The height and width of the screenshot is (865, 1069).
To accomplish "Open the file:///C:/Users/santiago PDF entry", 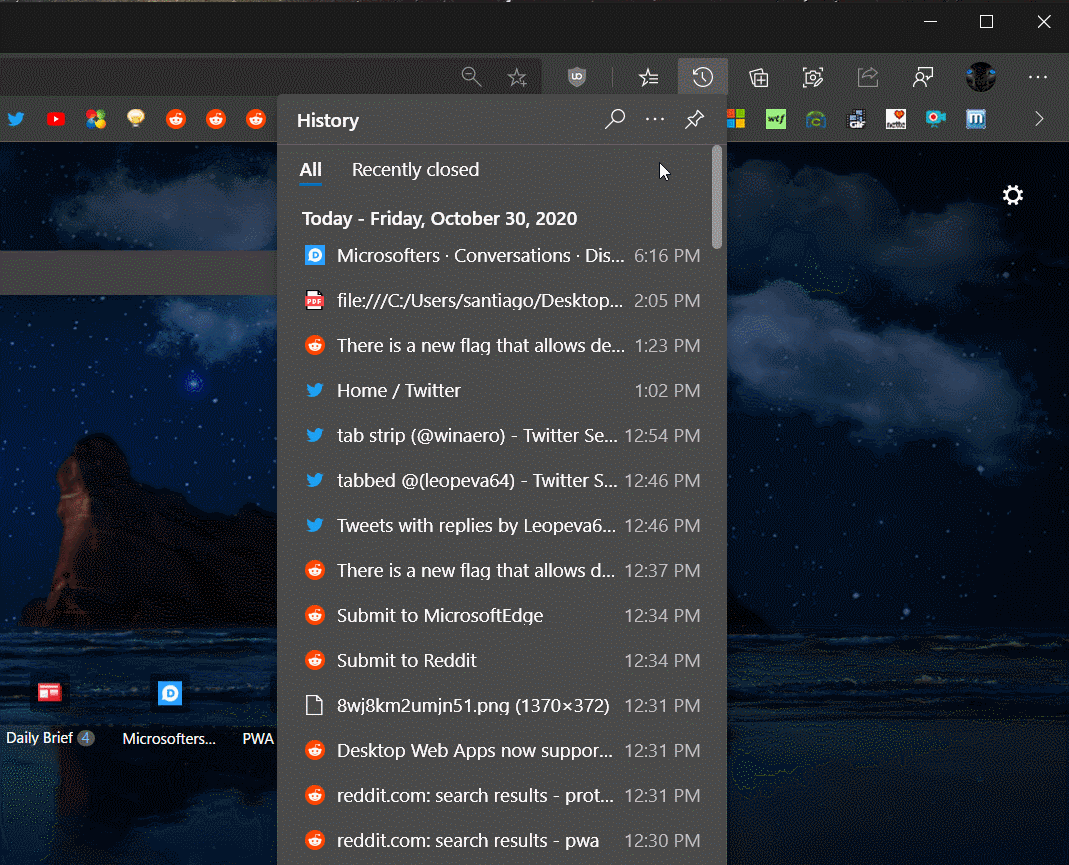I will tap(502, 301).
